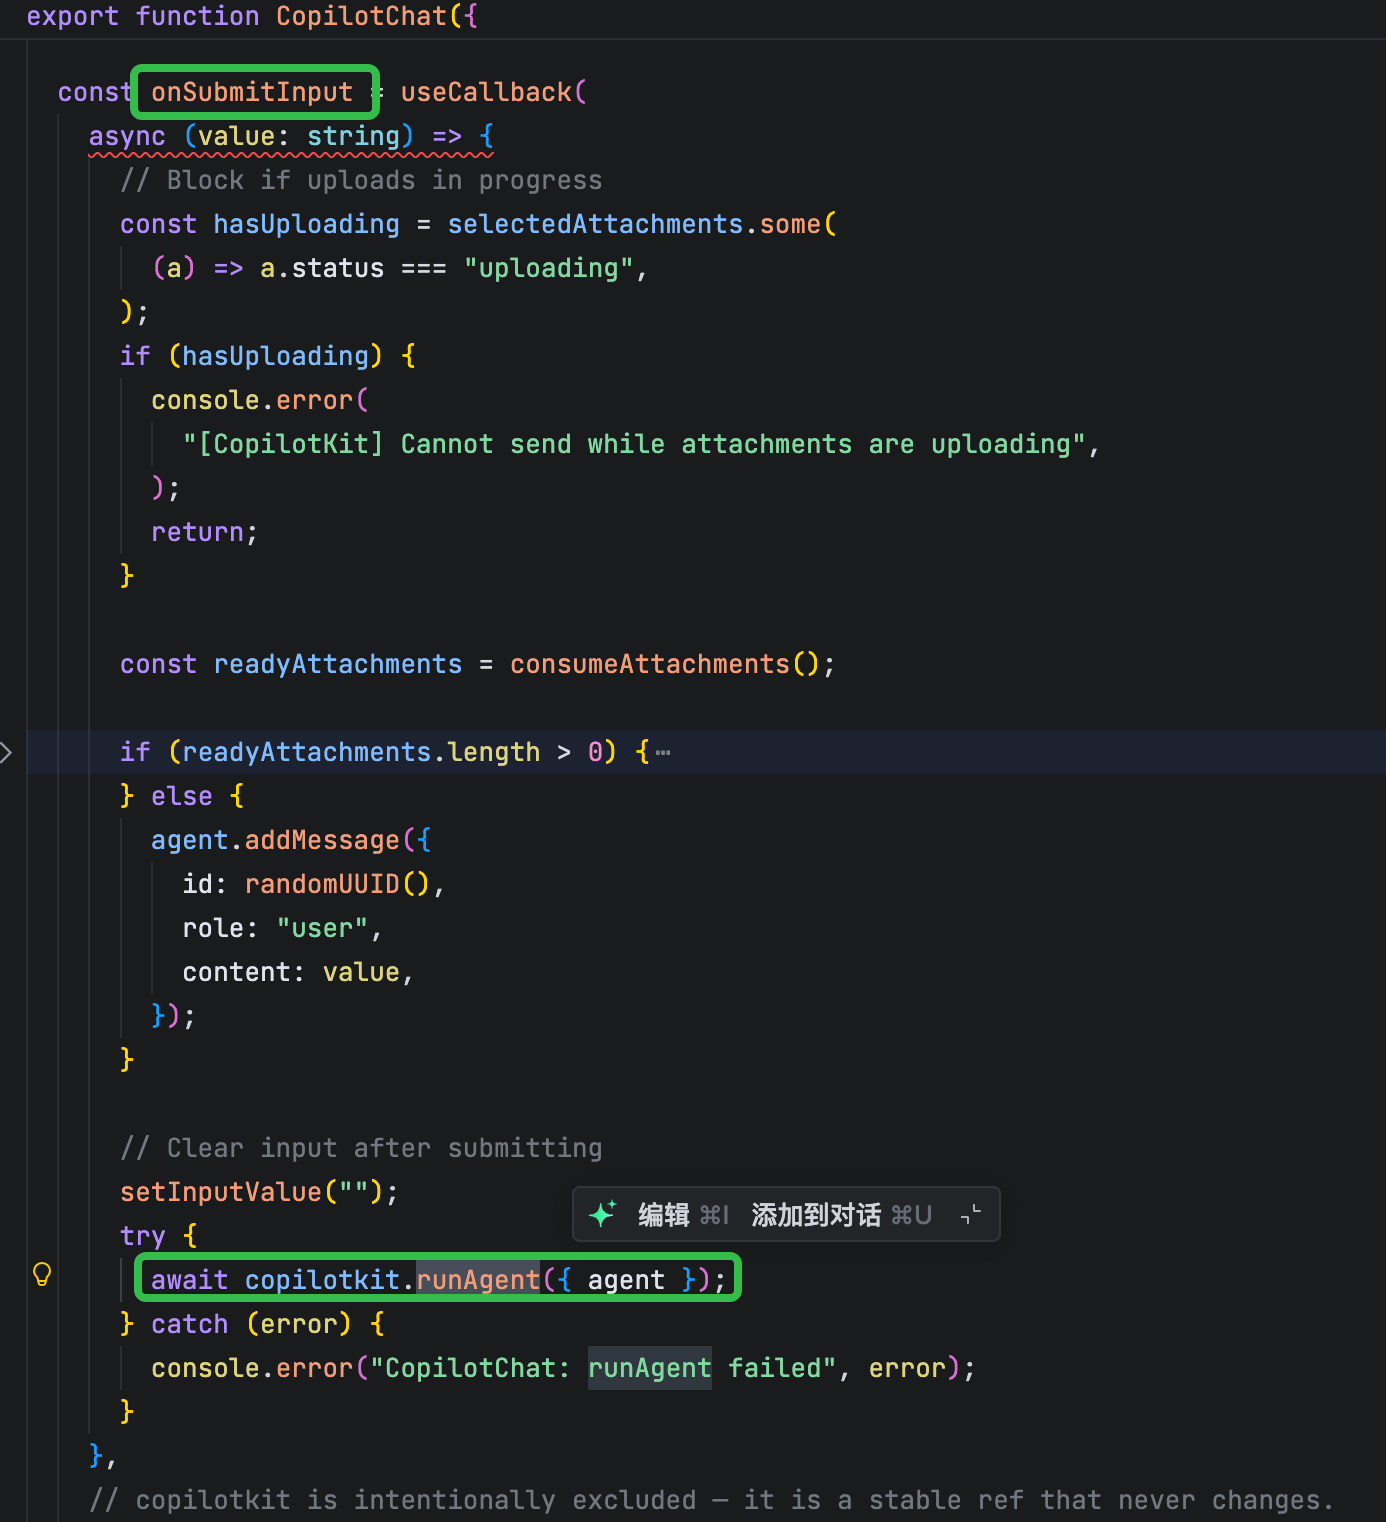Click the async keyword
Viewport: 1386px width, 1522px height.
(x=127, y=136)
